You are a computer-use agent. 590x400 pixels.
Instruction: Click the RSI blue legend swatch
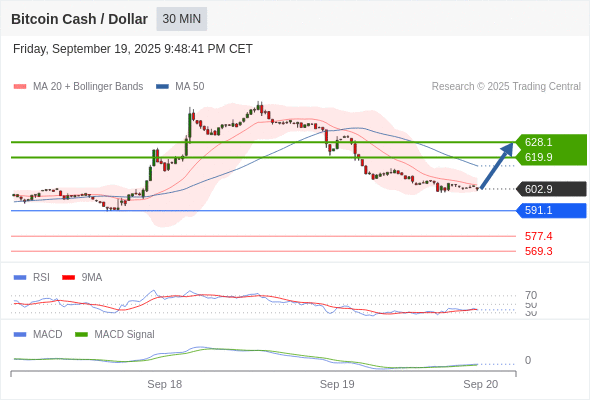click(x=20, y=278)
